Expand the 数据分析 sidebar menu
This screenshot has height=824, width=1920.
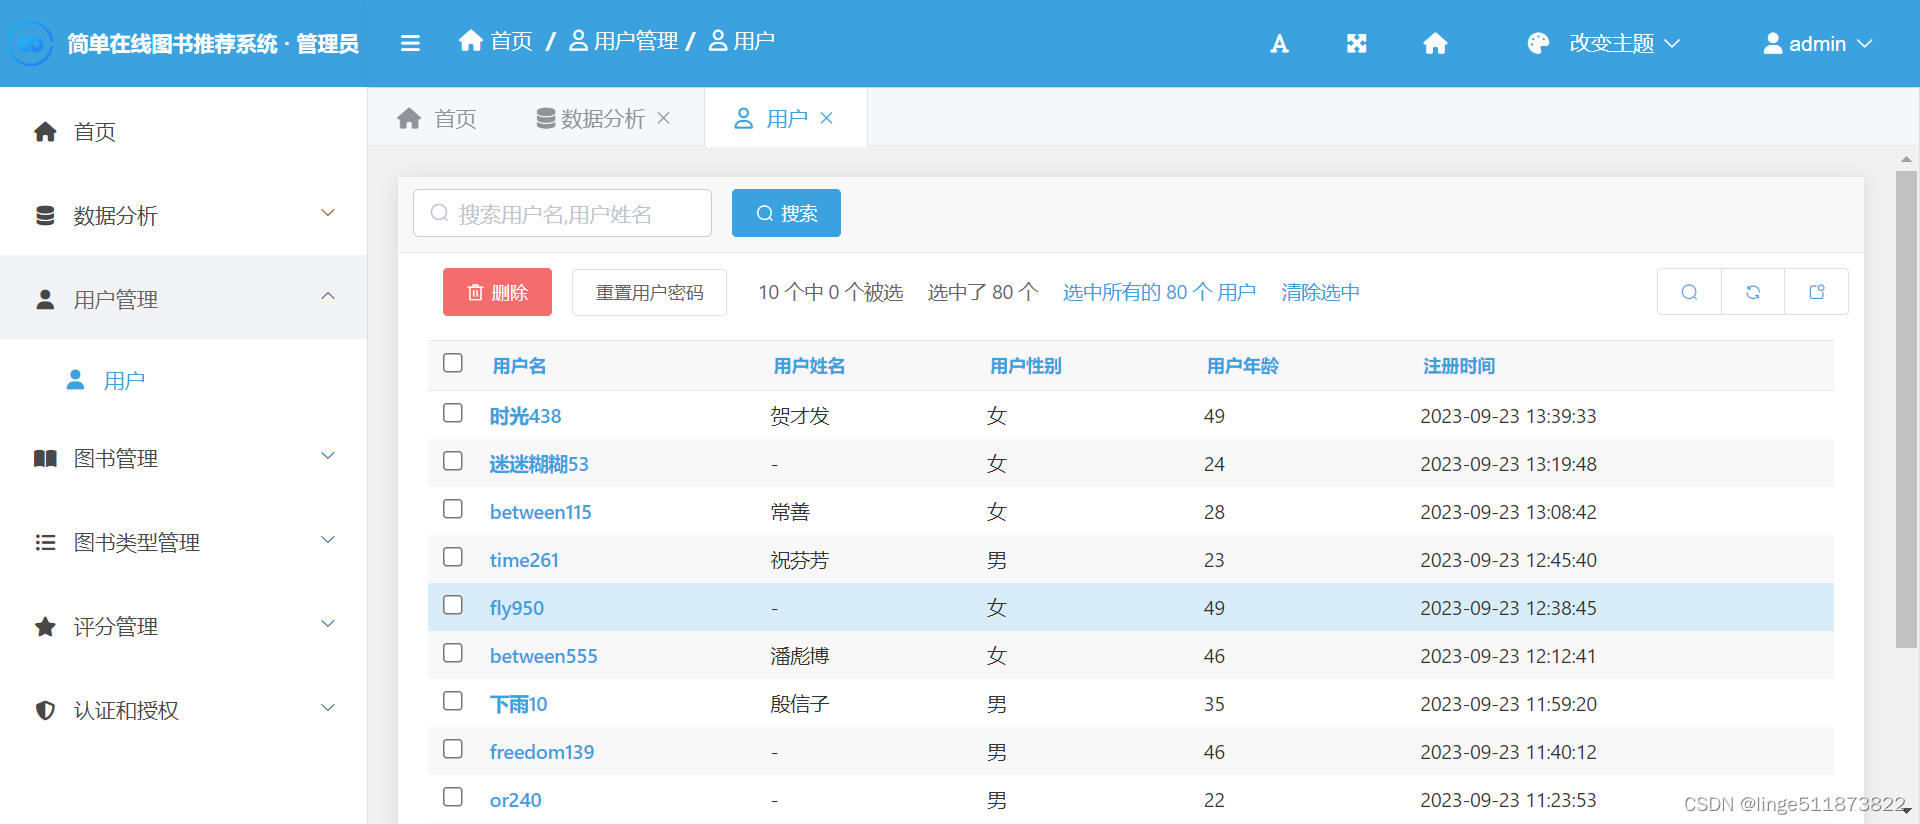pos(327,213)
